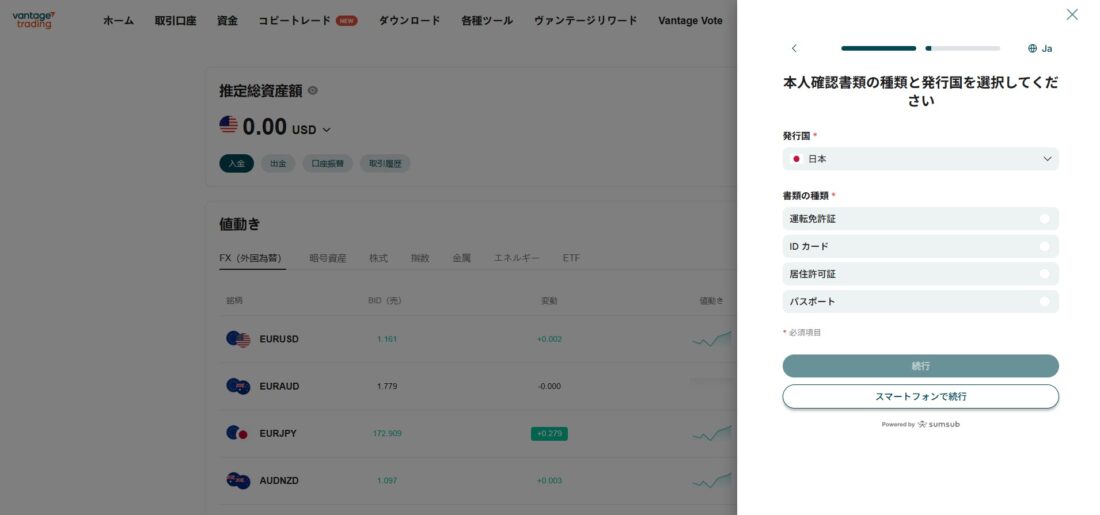Select the パスポート radio option
1100x515 pixels.
[x=1044, y=301]
